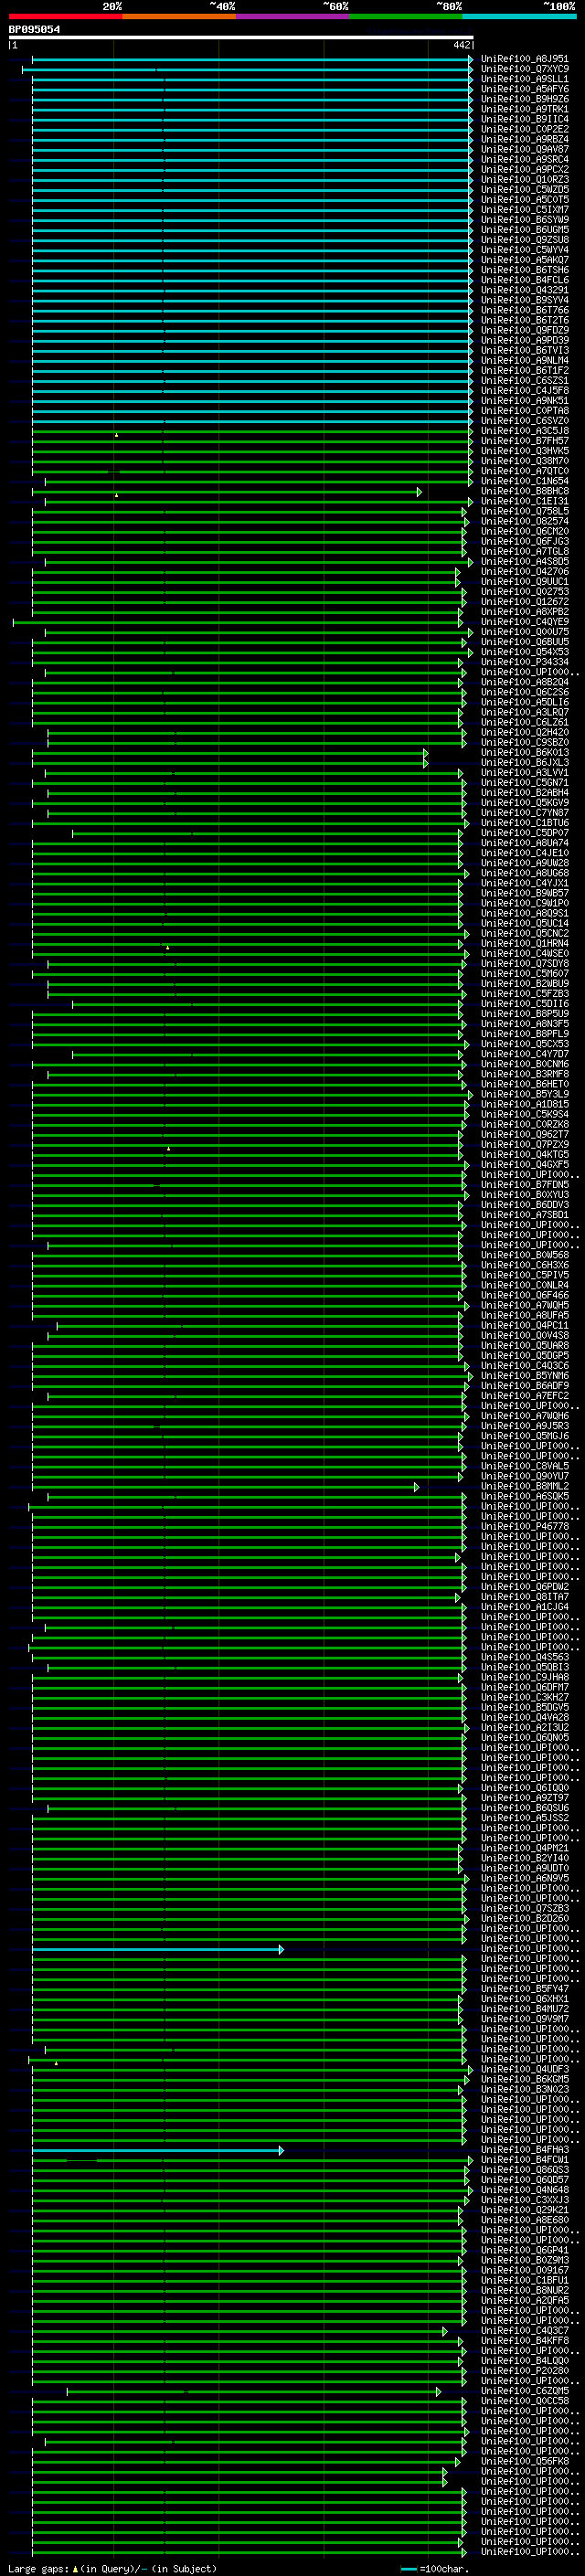Viewport: 585px width, 2576px height.
Task: Click arrowhead ending the UniRef100_B8BHC8 alignment
Action: pyautogui.click(x=419, y=492)
